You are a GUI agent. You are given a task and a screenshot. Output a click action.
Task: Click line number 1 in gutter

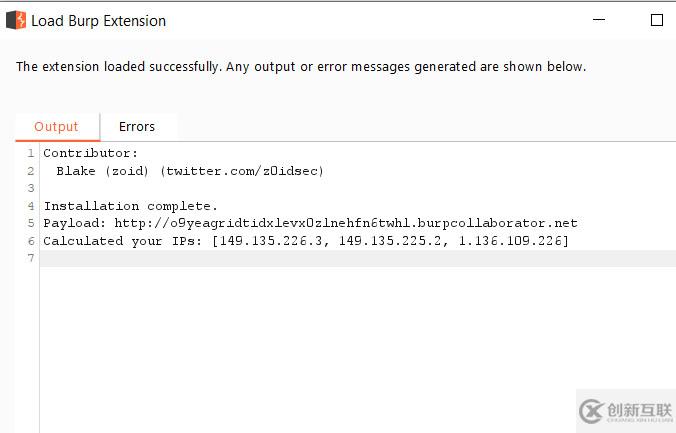click(x=31, y=153)
